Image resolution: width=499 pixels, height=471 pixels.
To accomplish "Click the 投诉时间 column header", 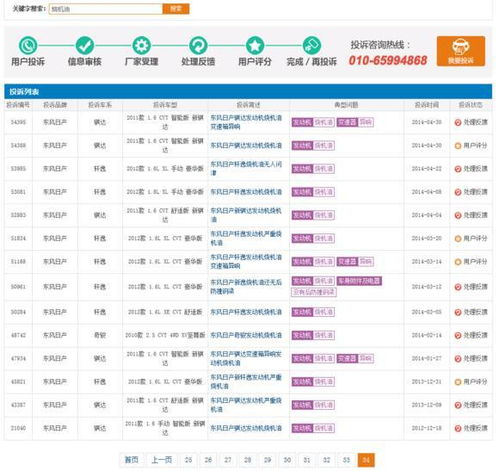I will click(x=427, y=105).
